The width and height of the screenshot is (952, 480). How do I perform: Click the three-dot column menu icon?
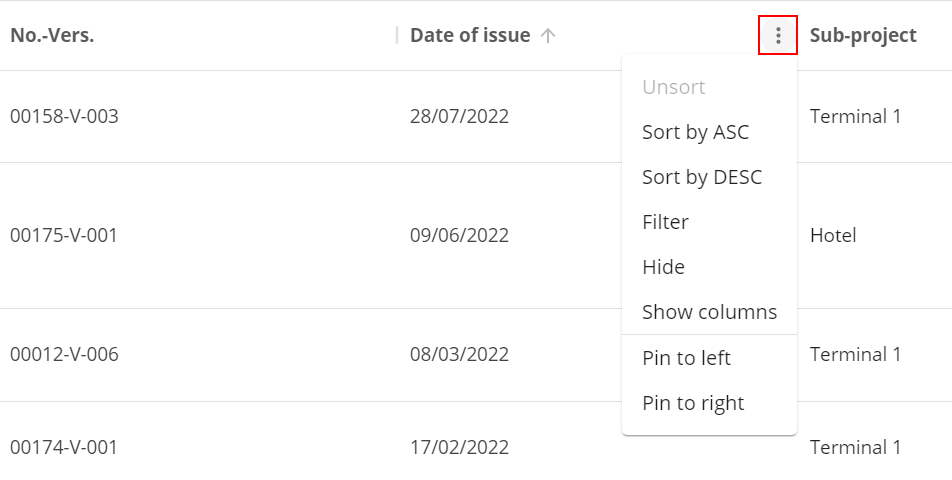point(778,36)
